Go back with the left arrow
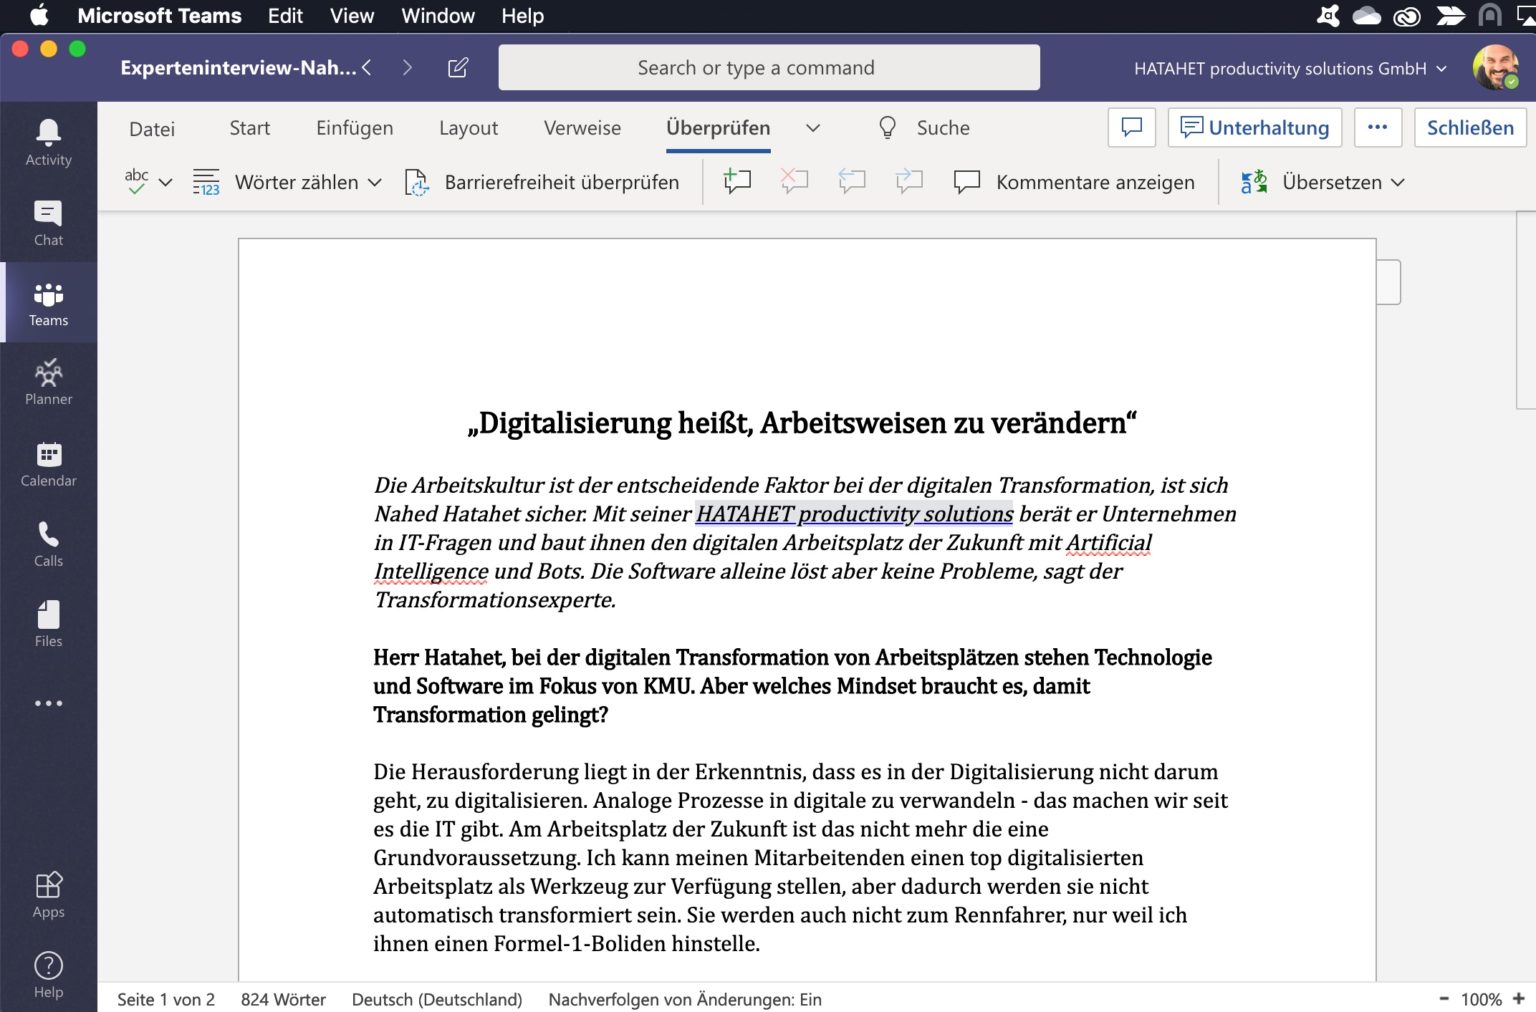Viewport: 1536px width, 1012px height. coord(367,67)
